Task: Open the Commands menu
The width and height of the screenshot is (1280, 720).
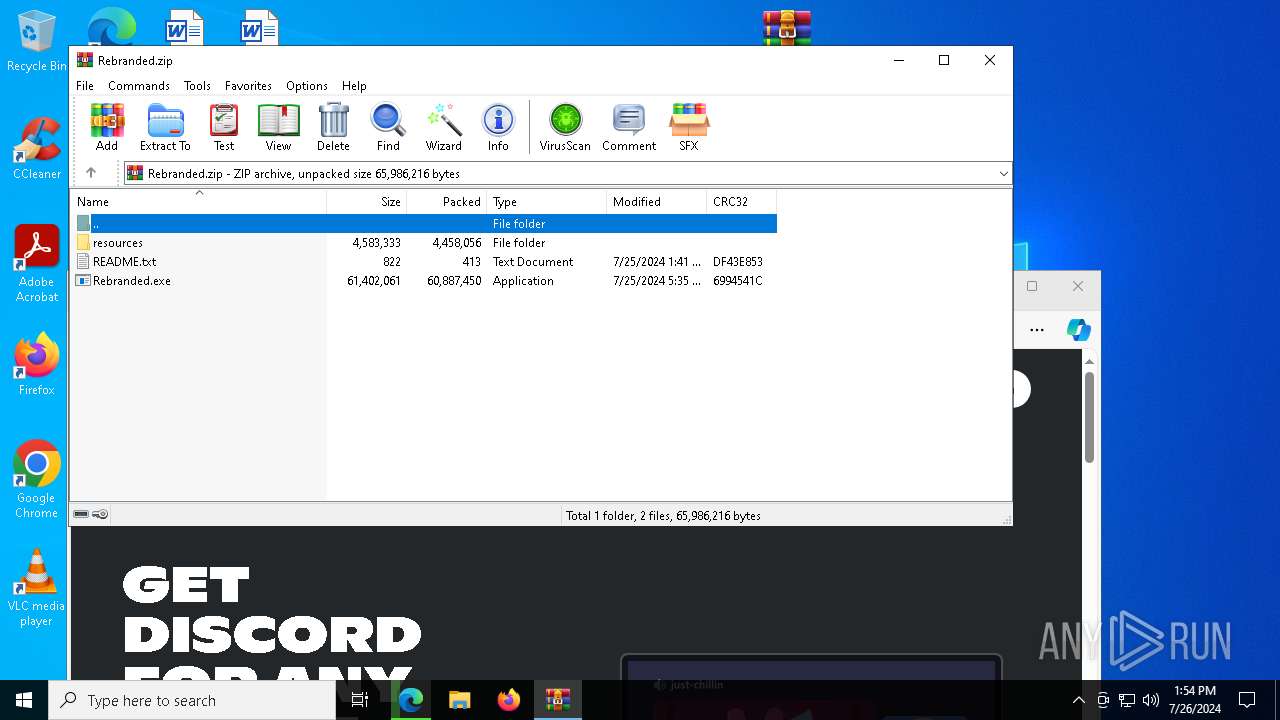Action: [139, 86]
